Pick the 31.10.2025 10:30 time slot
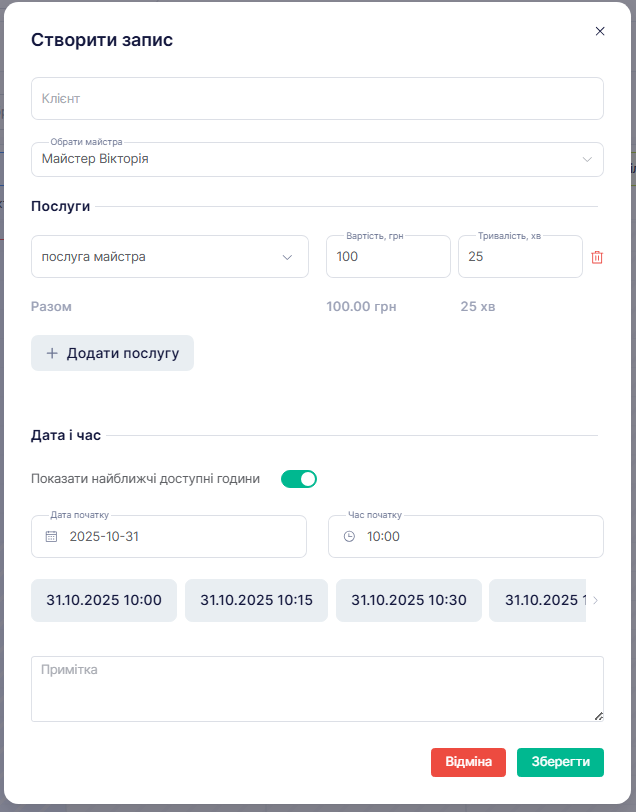Screen dimensions: 636x812 [x=408, y=600]
